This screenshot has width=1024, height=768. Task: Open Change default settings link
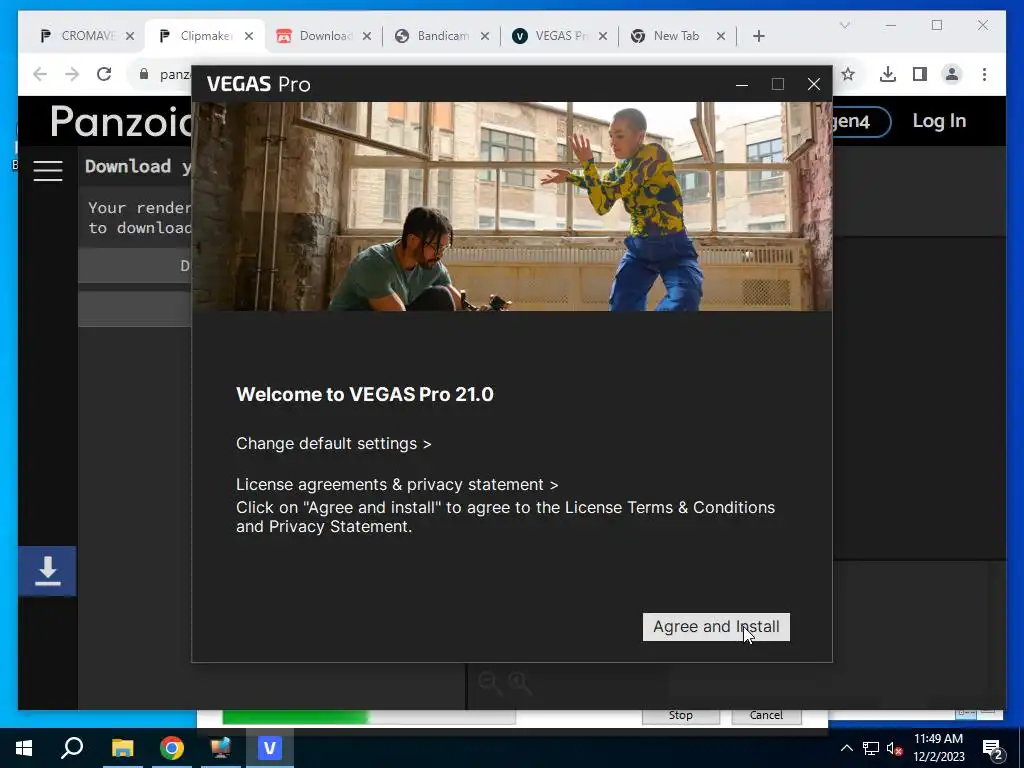coord(333,444)
